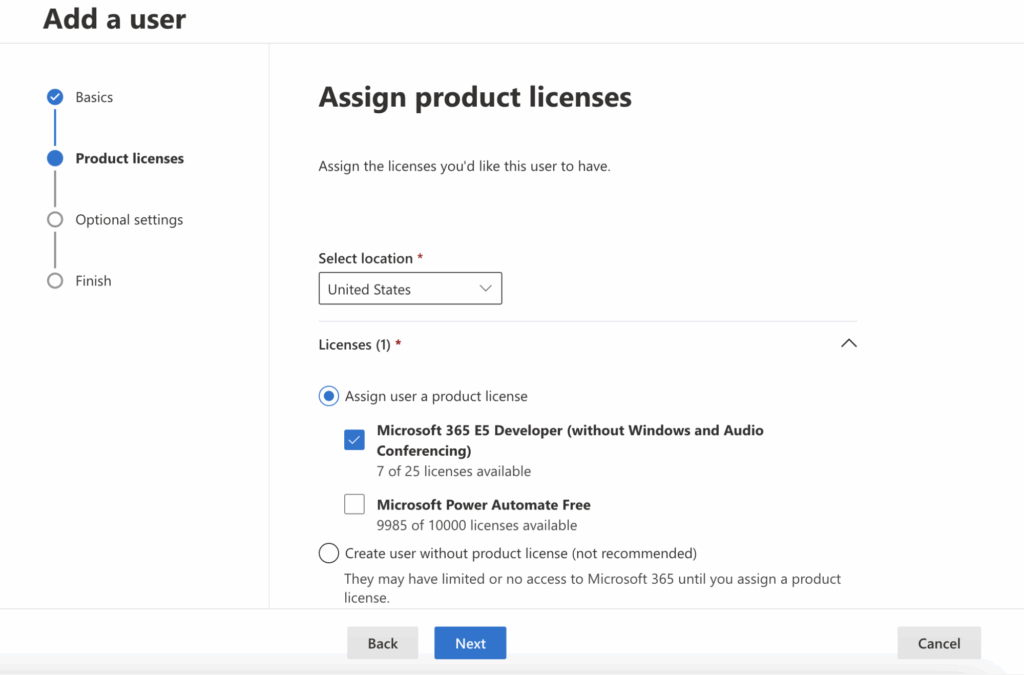Select Assign user a product license option
The width and height of the screenshot is (1024, 675).
pos(328,396)
